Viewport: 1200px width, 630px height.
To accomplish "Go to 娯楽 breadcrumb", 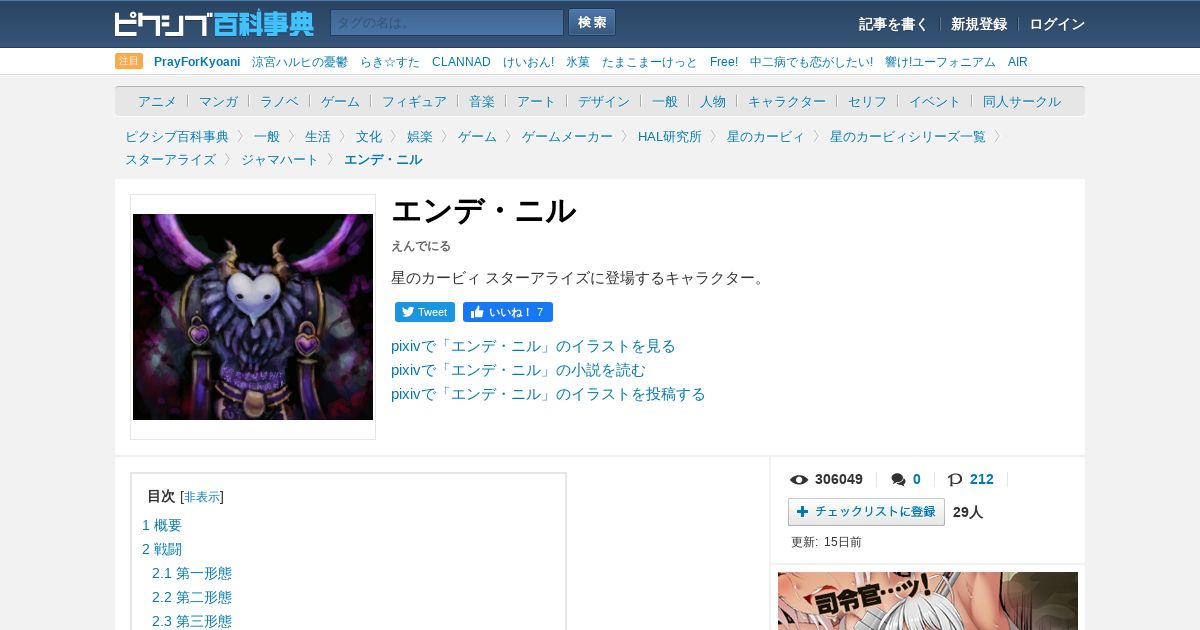I will pos(420,136).
